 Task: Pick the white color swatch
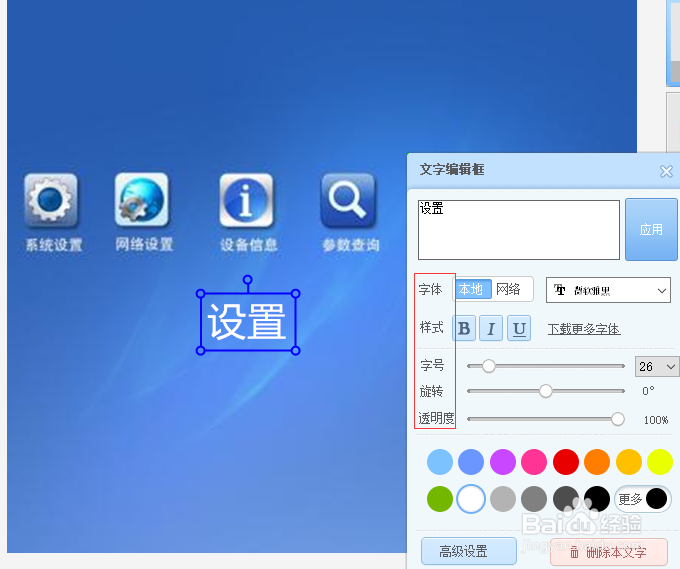[x=471, y=499]
